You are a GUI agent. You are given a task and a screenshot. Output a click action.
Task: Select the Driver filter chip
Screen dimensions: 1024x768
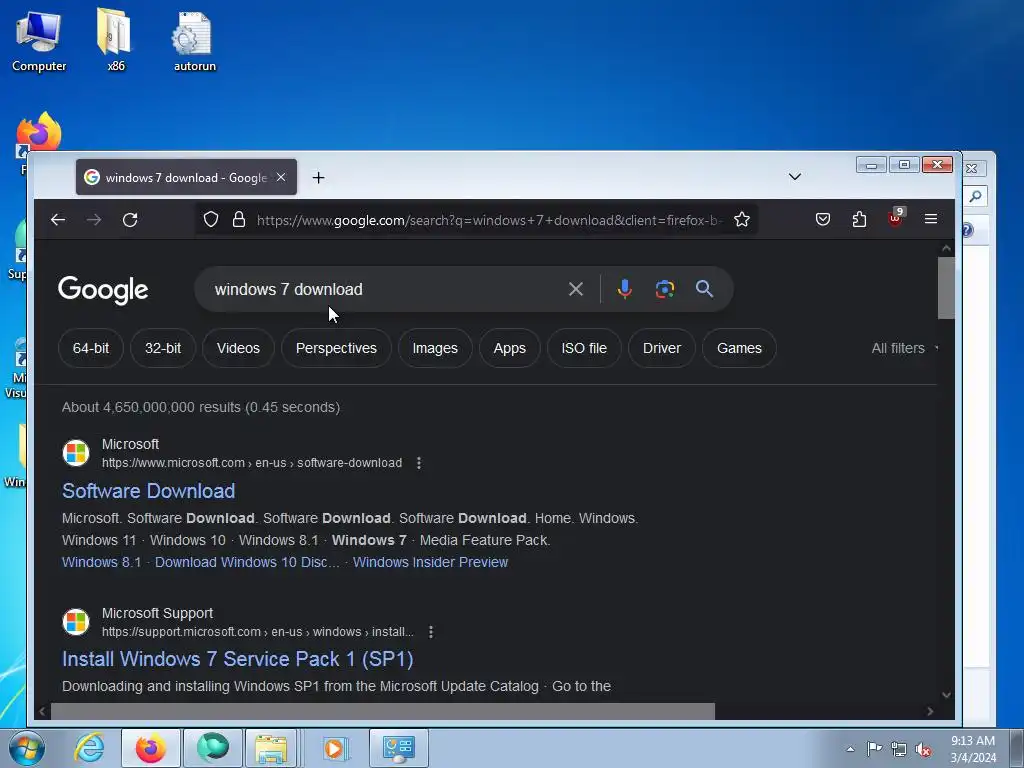coord(662,348)
